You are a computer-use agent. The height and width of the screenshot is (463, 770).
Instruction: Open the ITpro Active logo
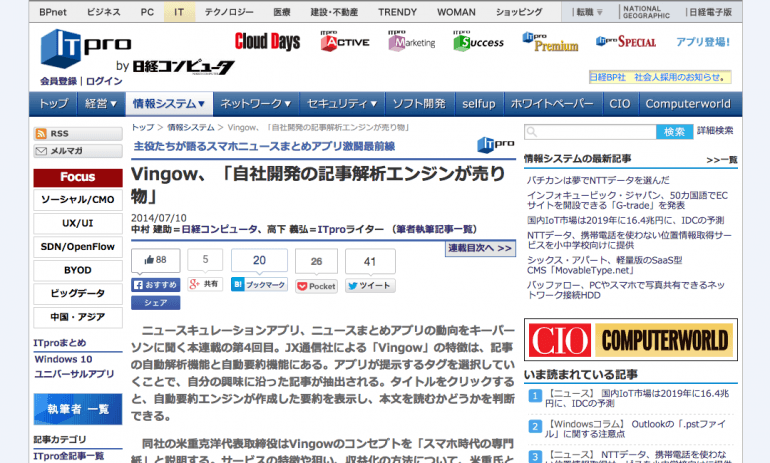tap(345, 41)
